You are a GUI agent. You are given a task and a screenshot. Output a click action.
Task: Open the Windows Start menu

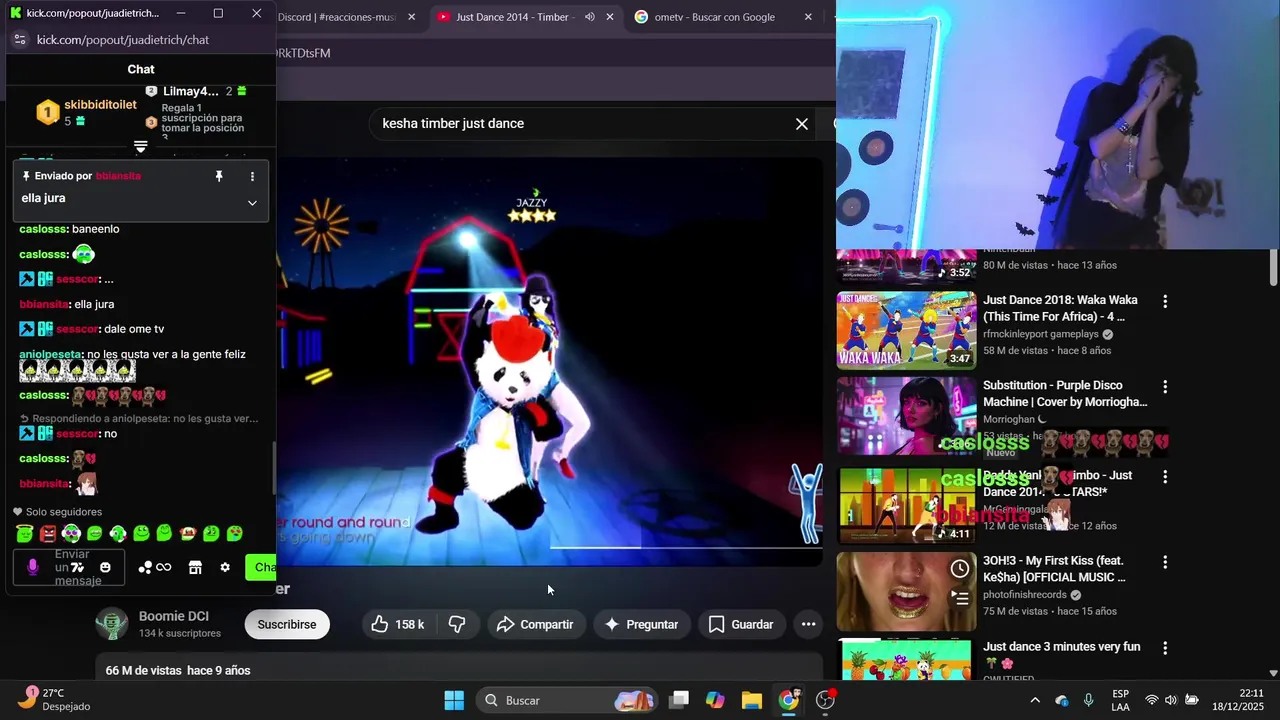[454, 700]
